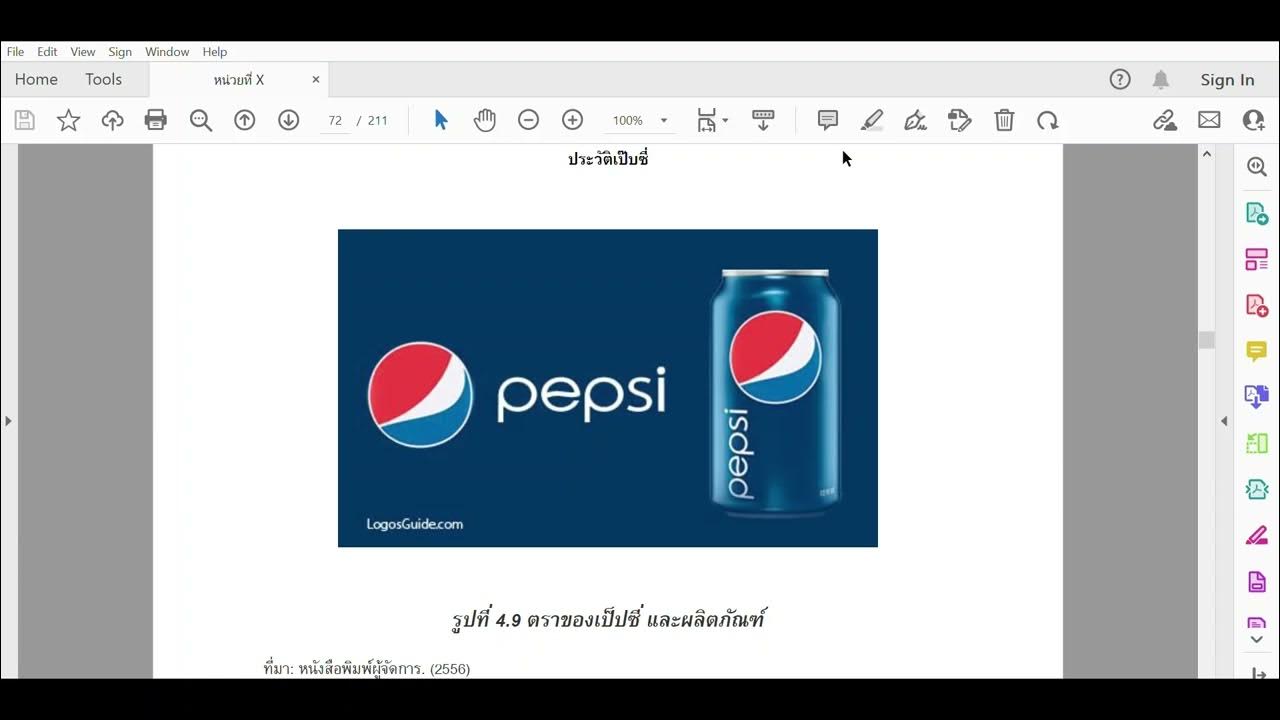Switch to the Tools tab

coord(103,80)
